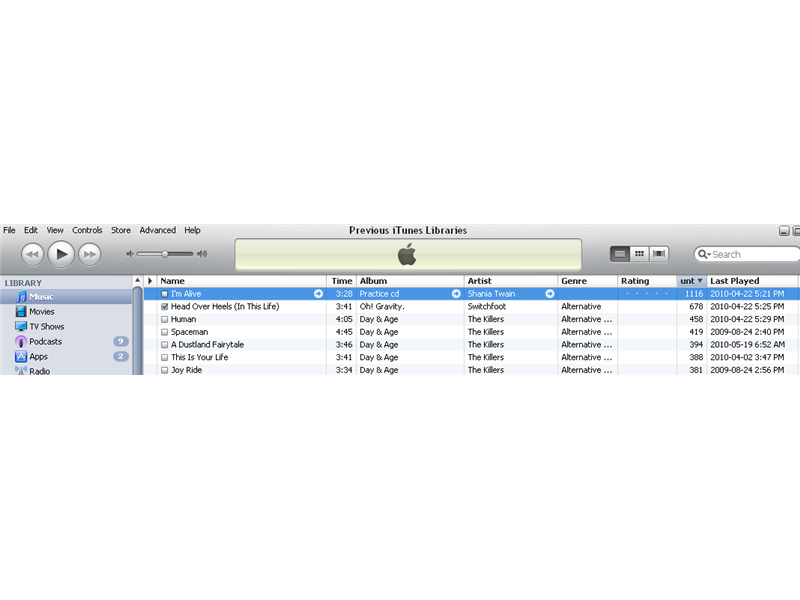Open the Advanced menu
Viewport: 800px width, 600px height.
click(x=157, y=230)
